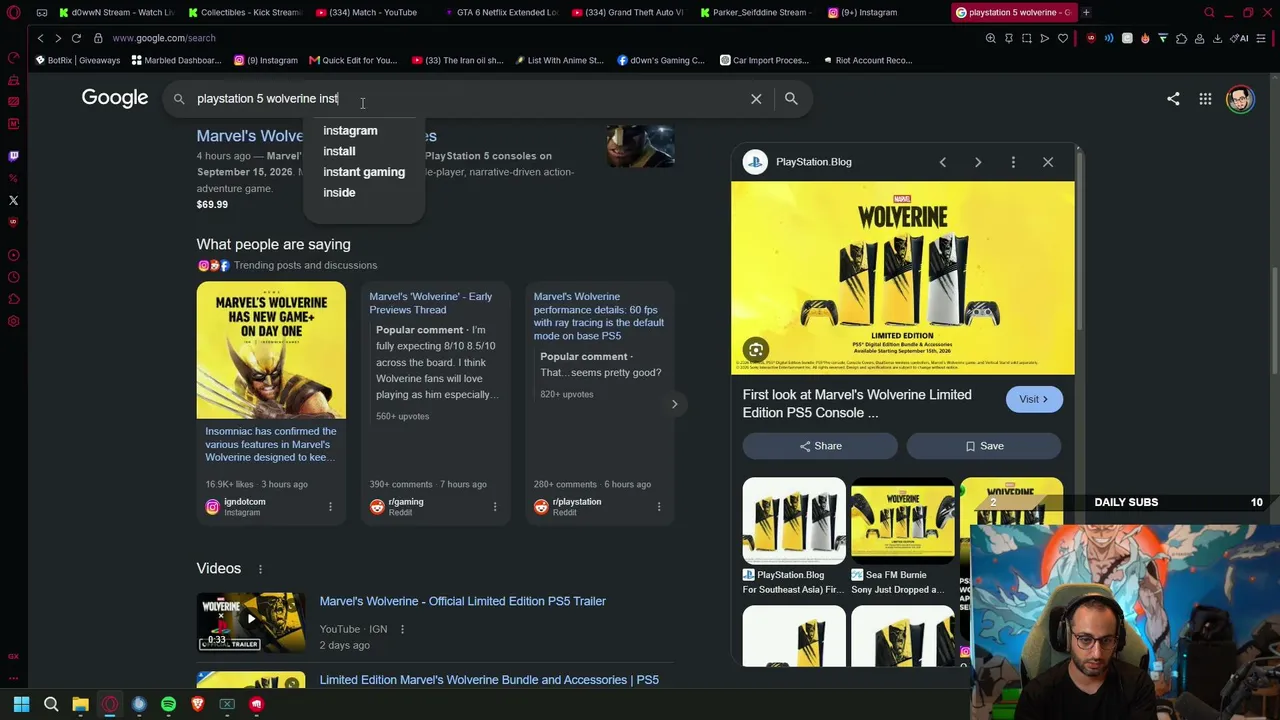Show next image in the preview panel
Viewport: 1280px width, 720px height.
click(978, 162)
